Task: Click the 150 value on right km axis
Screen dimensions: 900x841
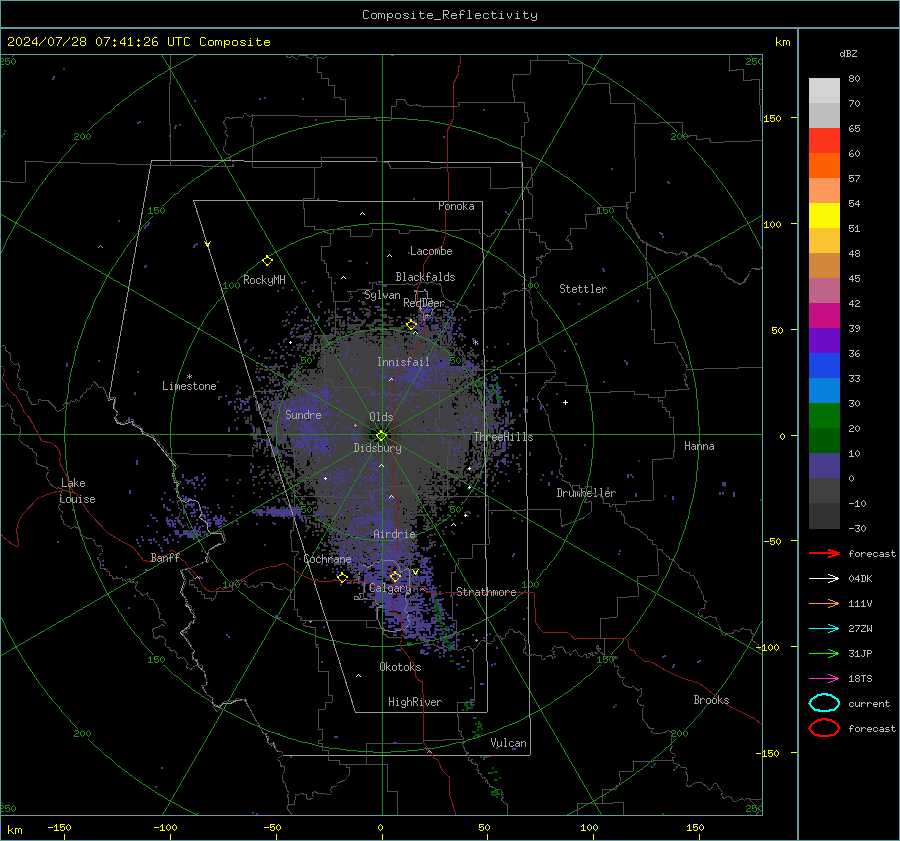Action: click(772, 118)
